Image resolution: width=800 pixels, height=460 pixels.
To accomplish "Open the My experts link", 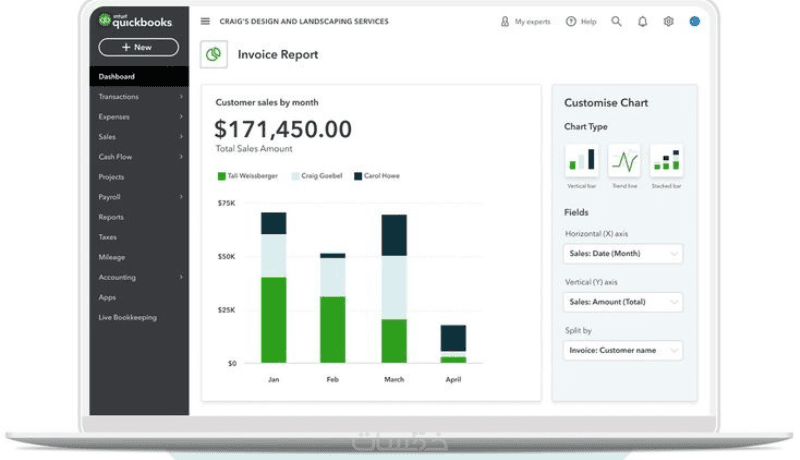I will tap(526, 21).
